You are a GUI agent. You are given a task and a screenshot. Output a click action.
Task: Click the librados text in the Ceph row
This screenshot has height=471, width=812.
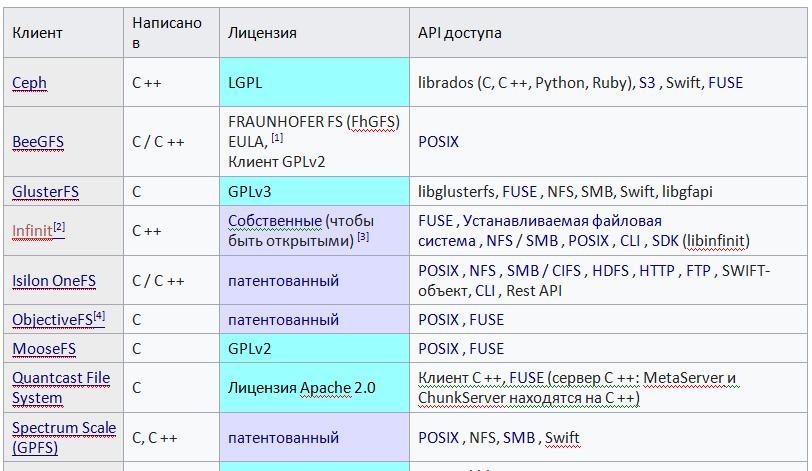coord(445,83)
